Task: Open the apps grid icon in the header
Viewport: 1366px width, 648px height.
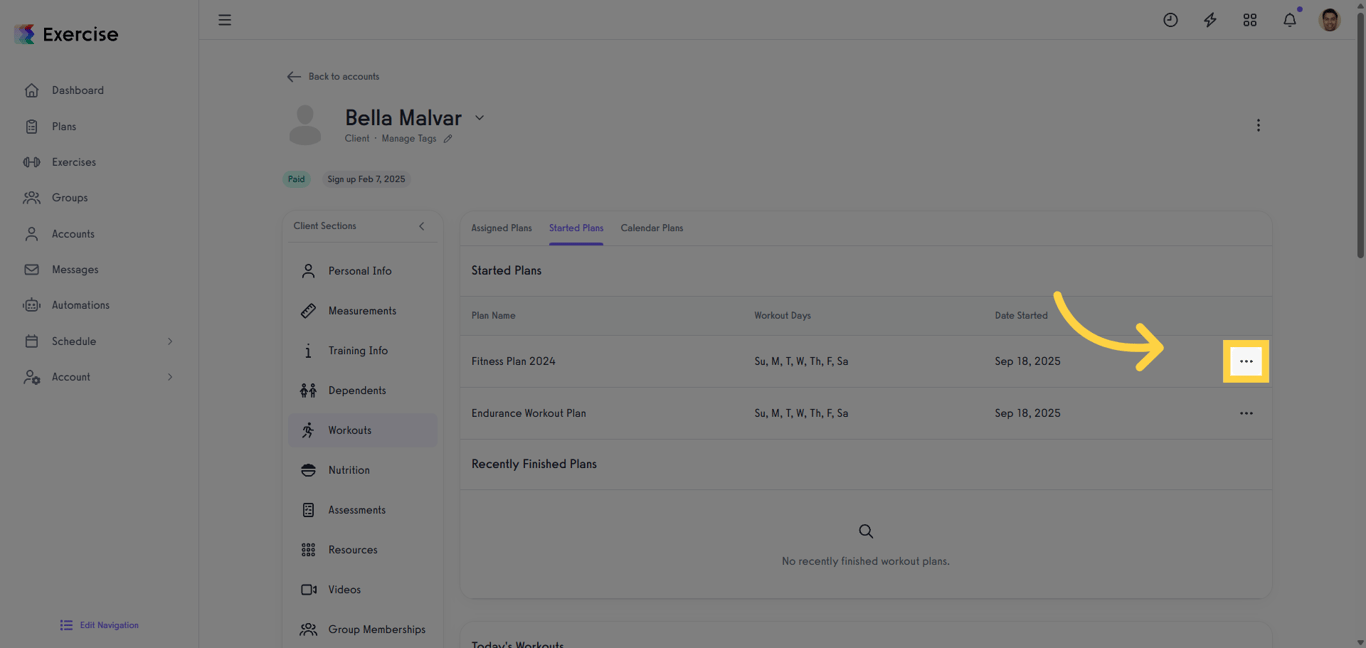Action: 1250,19
